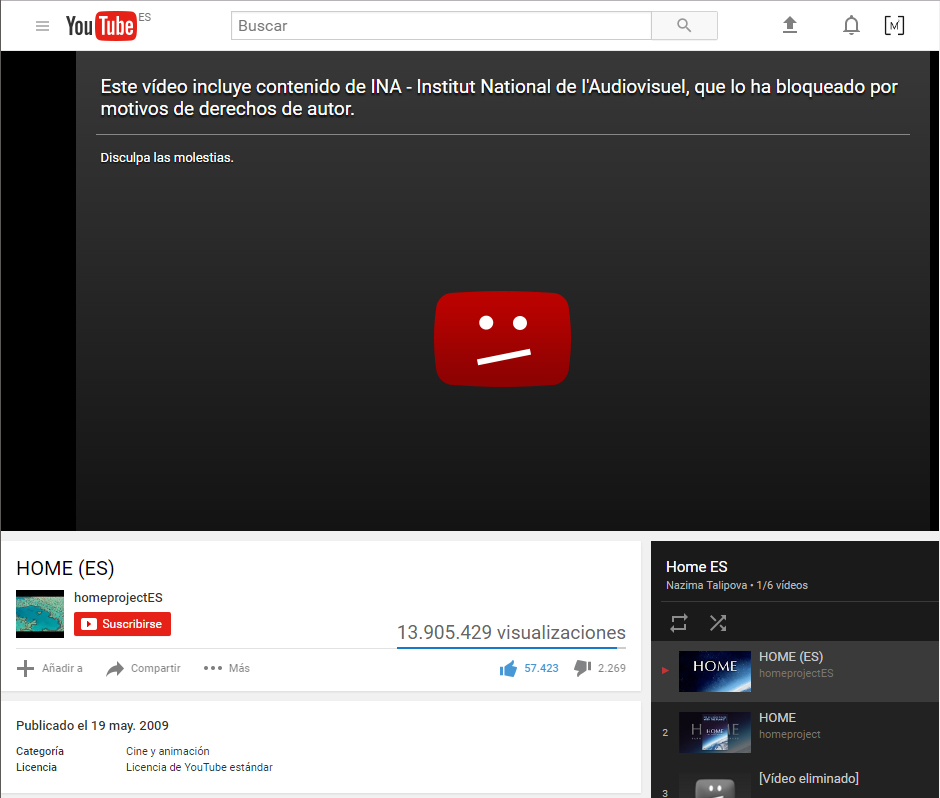Click the 13.905.429 visualizaciones count
Image resolution: width=940 pixels, height=798 pixels.
coord(511,633)
